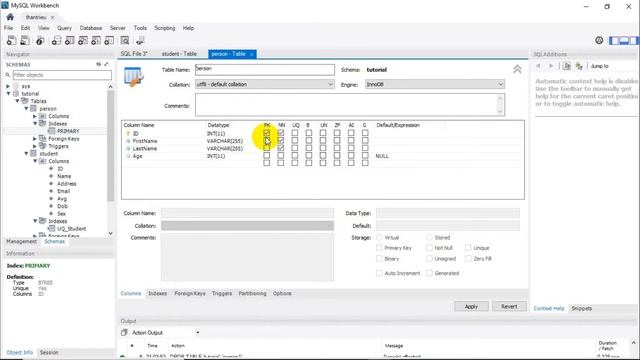Screen dimensions: 640x360
Task: Toggle the left sidebar panel icon
Action: [614, 40]
